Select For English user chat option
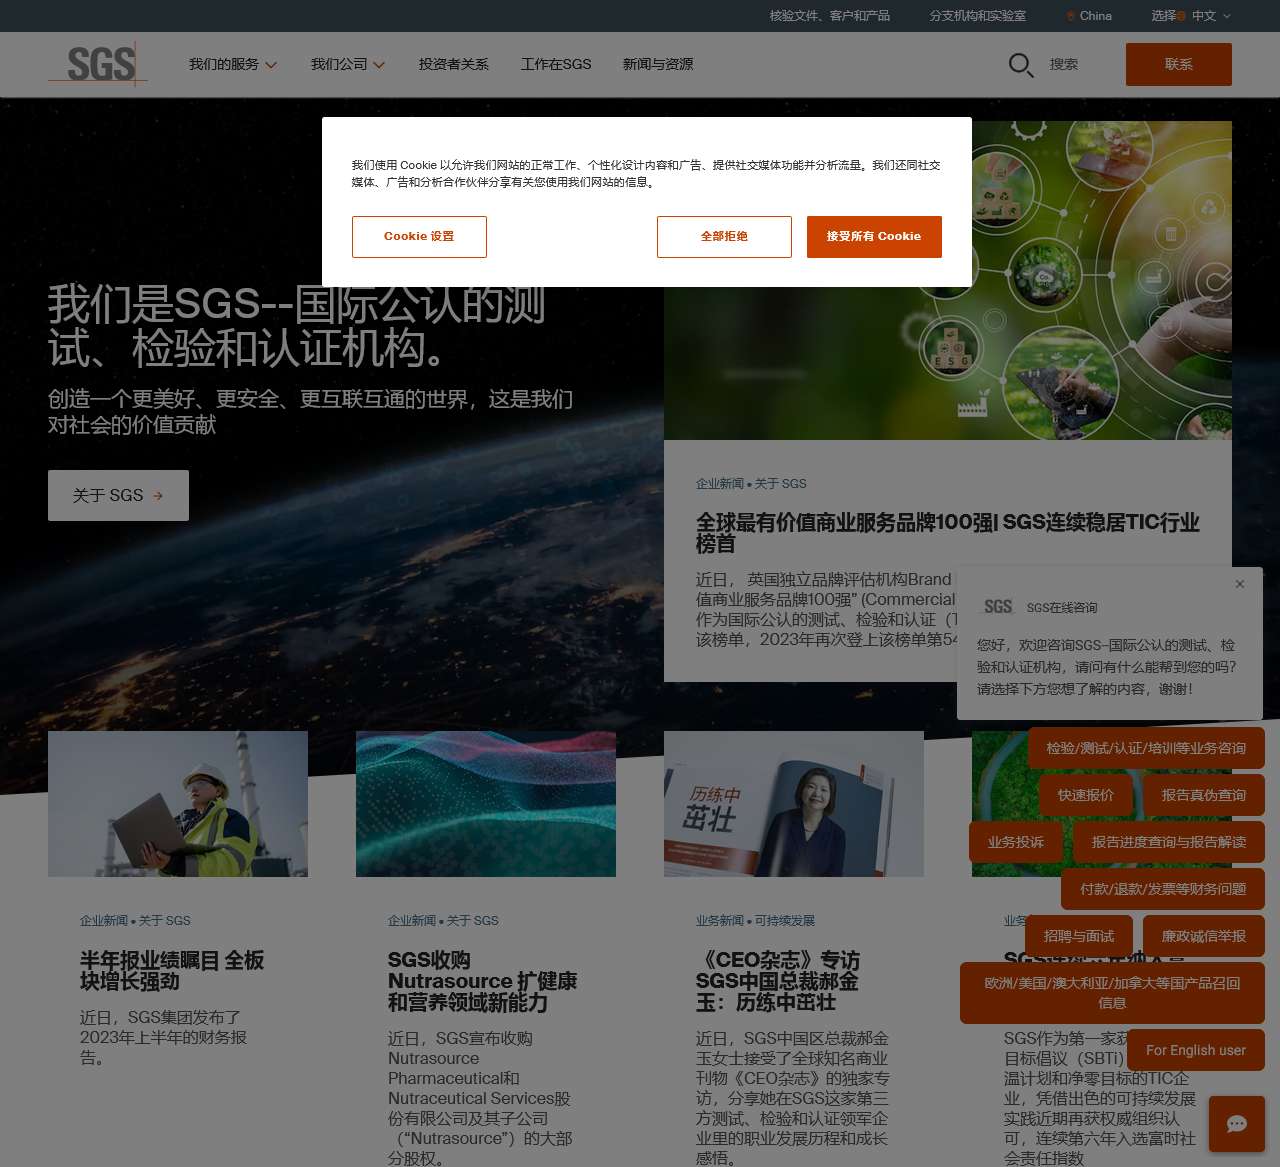This screenshot has width=1280, height=1167. click(x=1195, y=1050)
